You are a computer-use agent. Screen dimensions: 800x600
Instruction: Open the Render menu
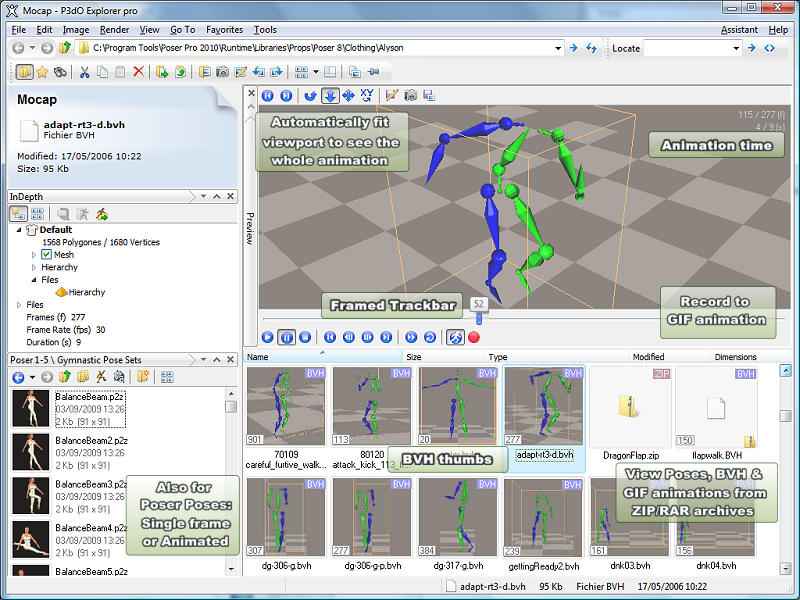[x=114, y=30]
